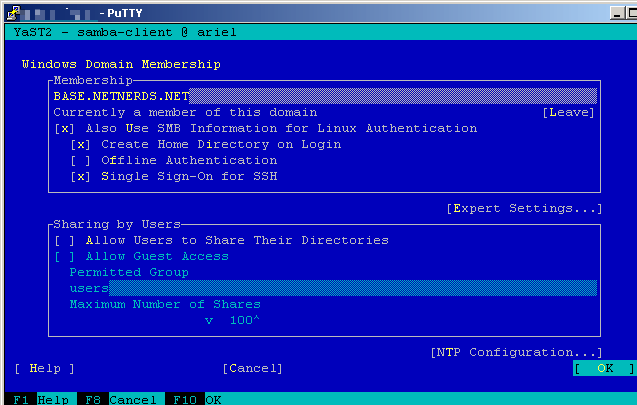Open the PuTTY system menu icon
This screenshot has width=637, height=405.
click(9, 9)
